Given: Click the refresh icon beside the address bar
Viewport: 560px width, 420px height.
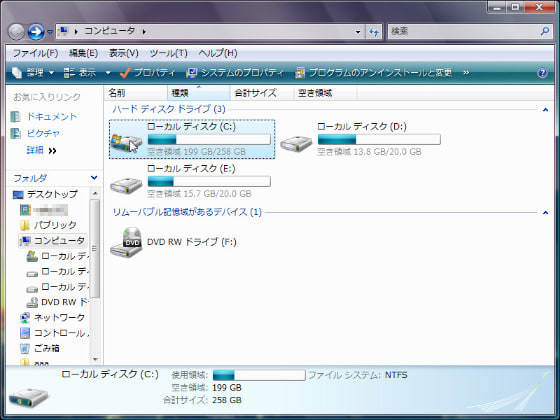Looking at the screenshot, I should pos(374,32).
